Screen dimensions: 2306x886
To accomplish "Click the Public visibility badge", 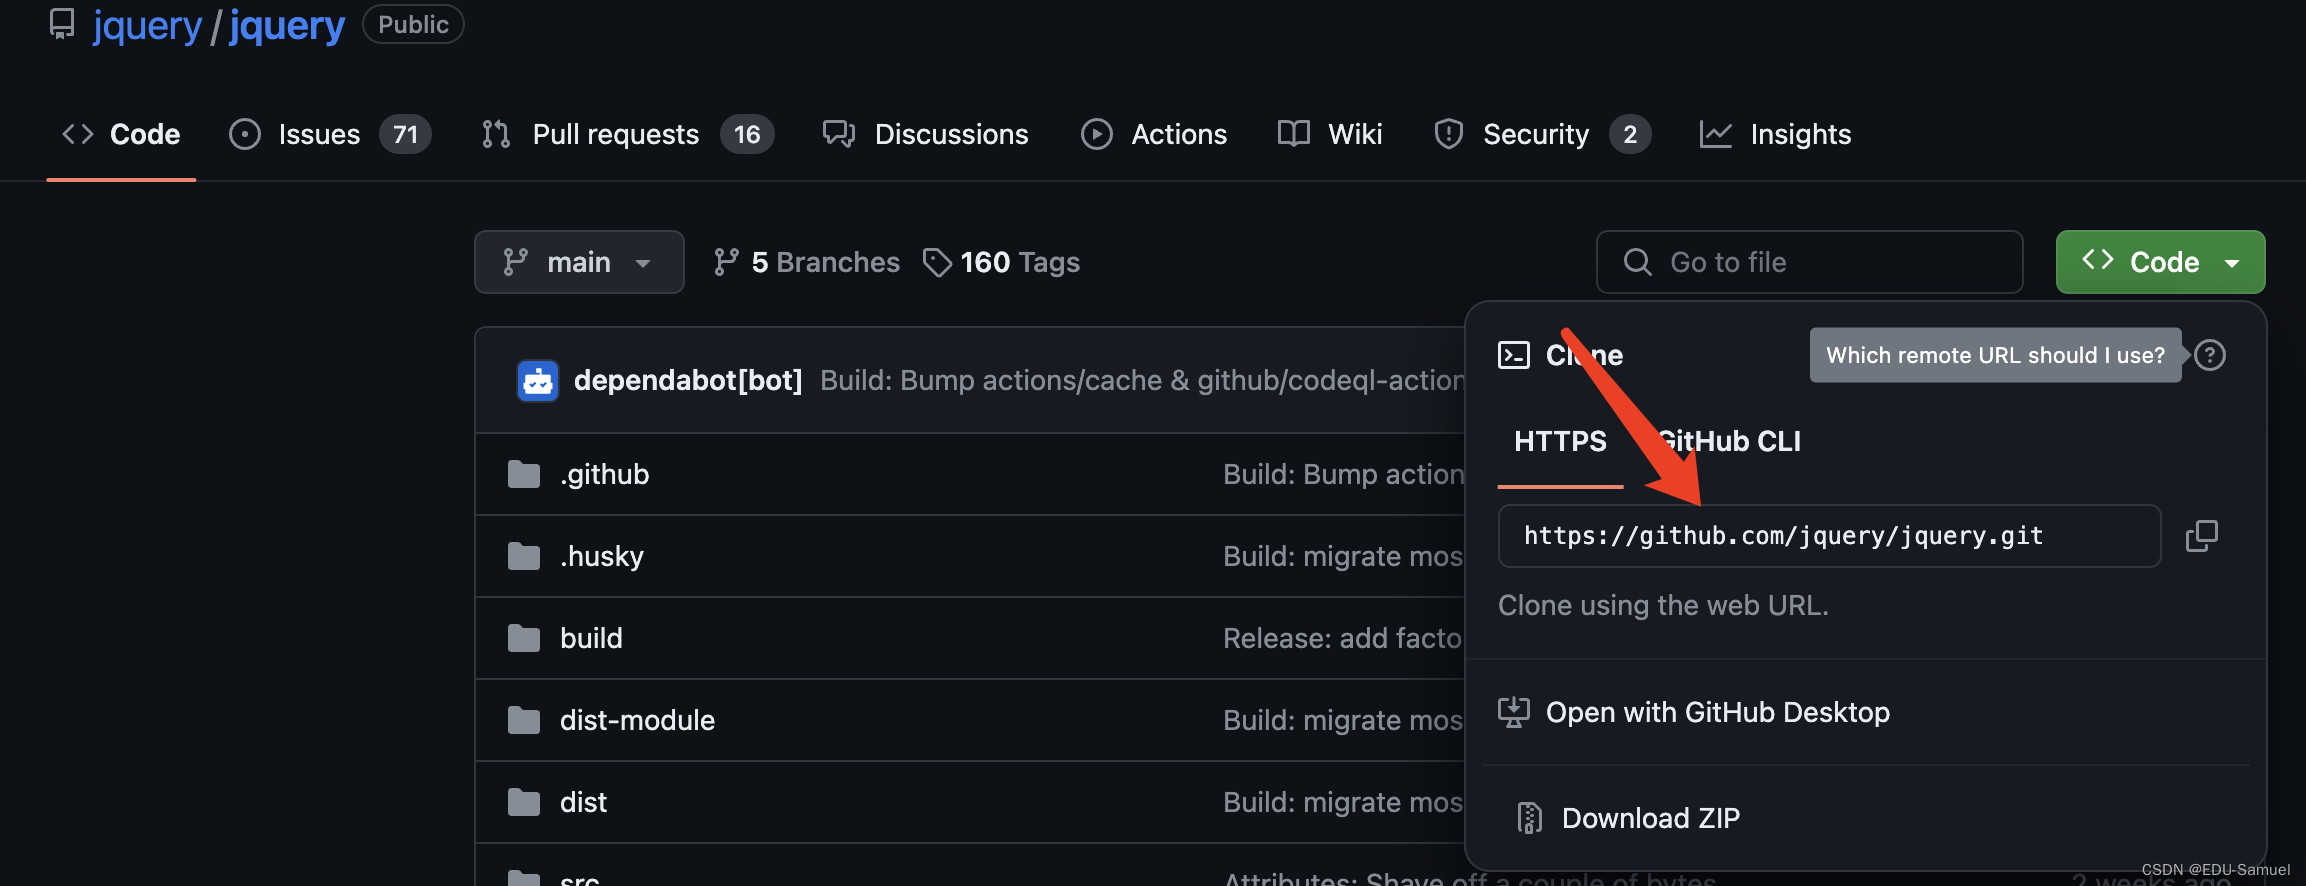I will pos(413,24).
